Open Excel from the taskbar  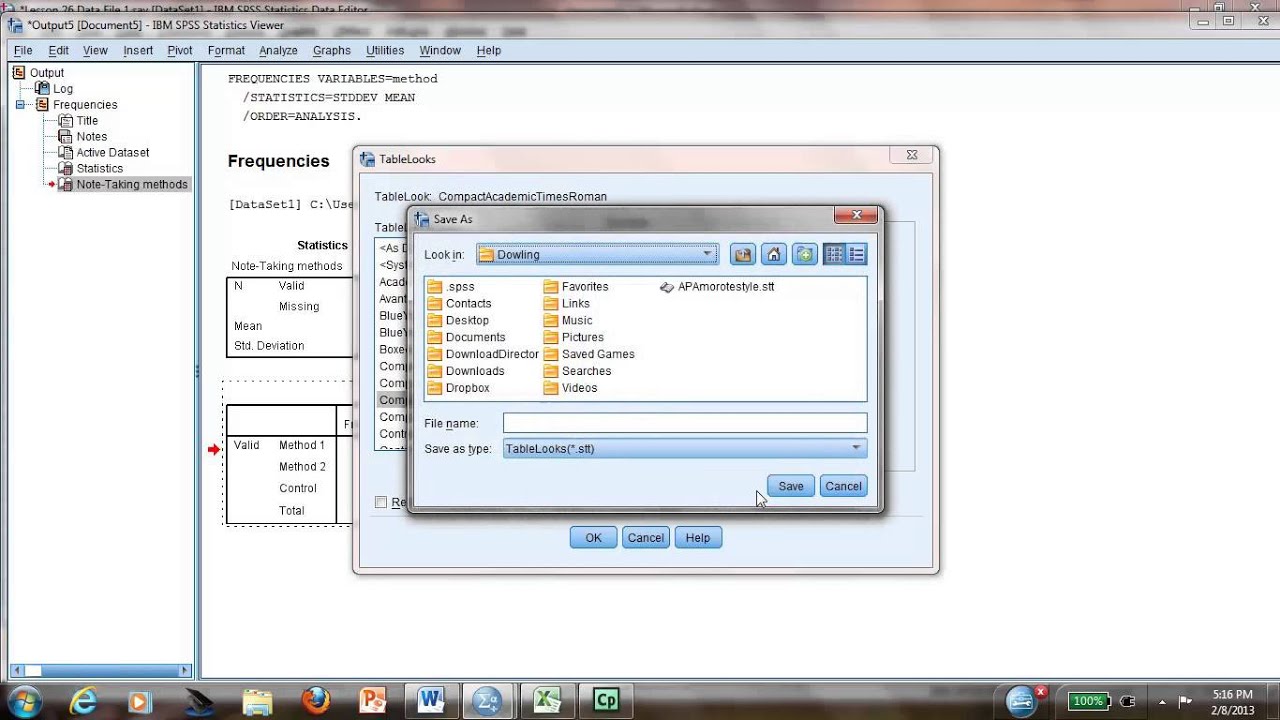click(x=547, y=700)
